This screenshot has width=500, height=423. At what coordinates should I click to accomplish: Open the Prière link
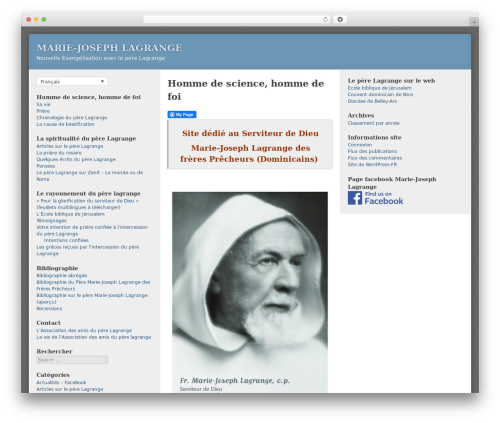[43, 111]
